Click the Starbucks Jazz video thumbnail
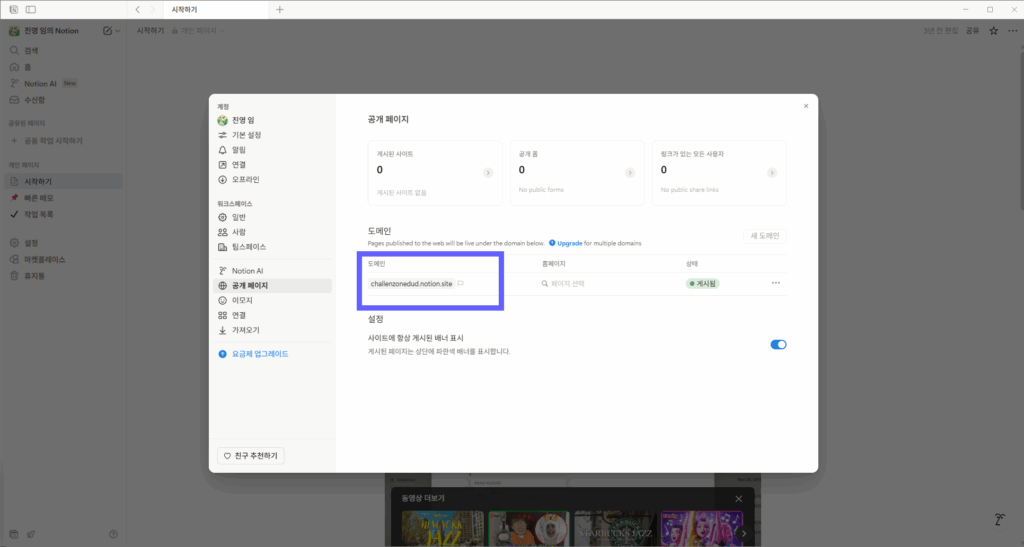Screen dimensions: 1024x547 tap(615, 529)
